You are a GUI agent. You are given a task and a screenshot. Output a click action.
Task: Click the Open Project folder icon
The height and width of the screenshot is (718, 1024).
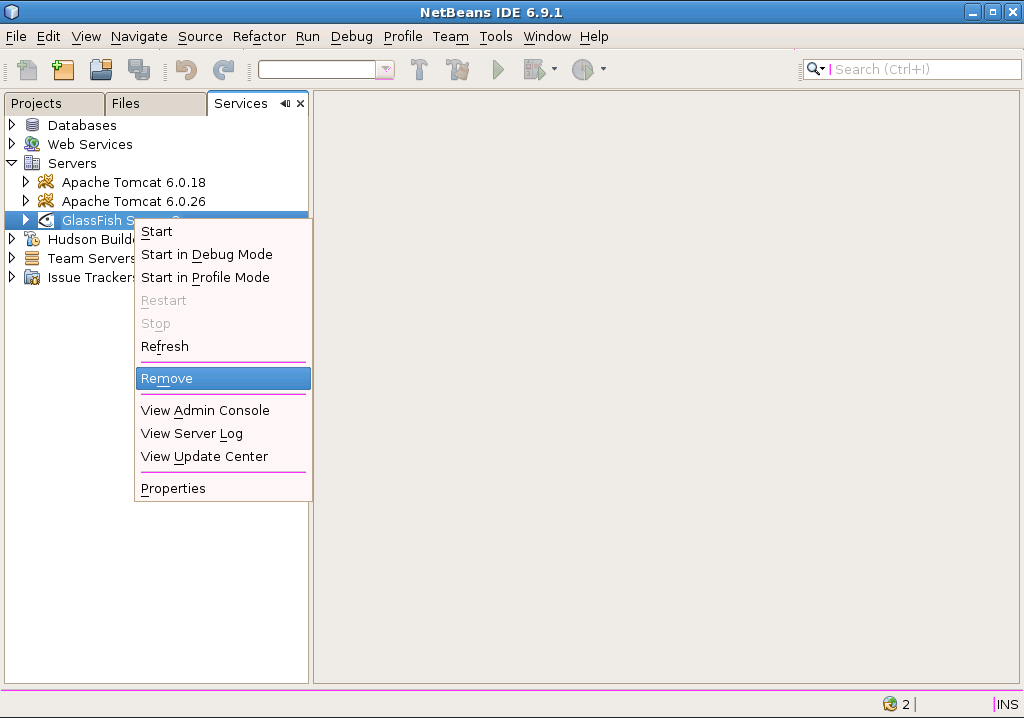pyautogui.click(x=100, y=70)
